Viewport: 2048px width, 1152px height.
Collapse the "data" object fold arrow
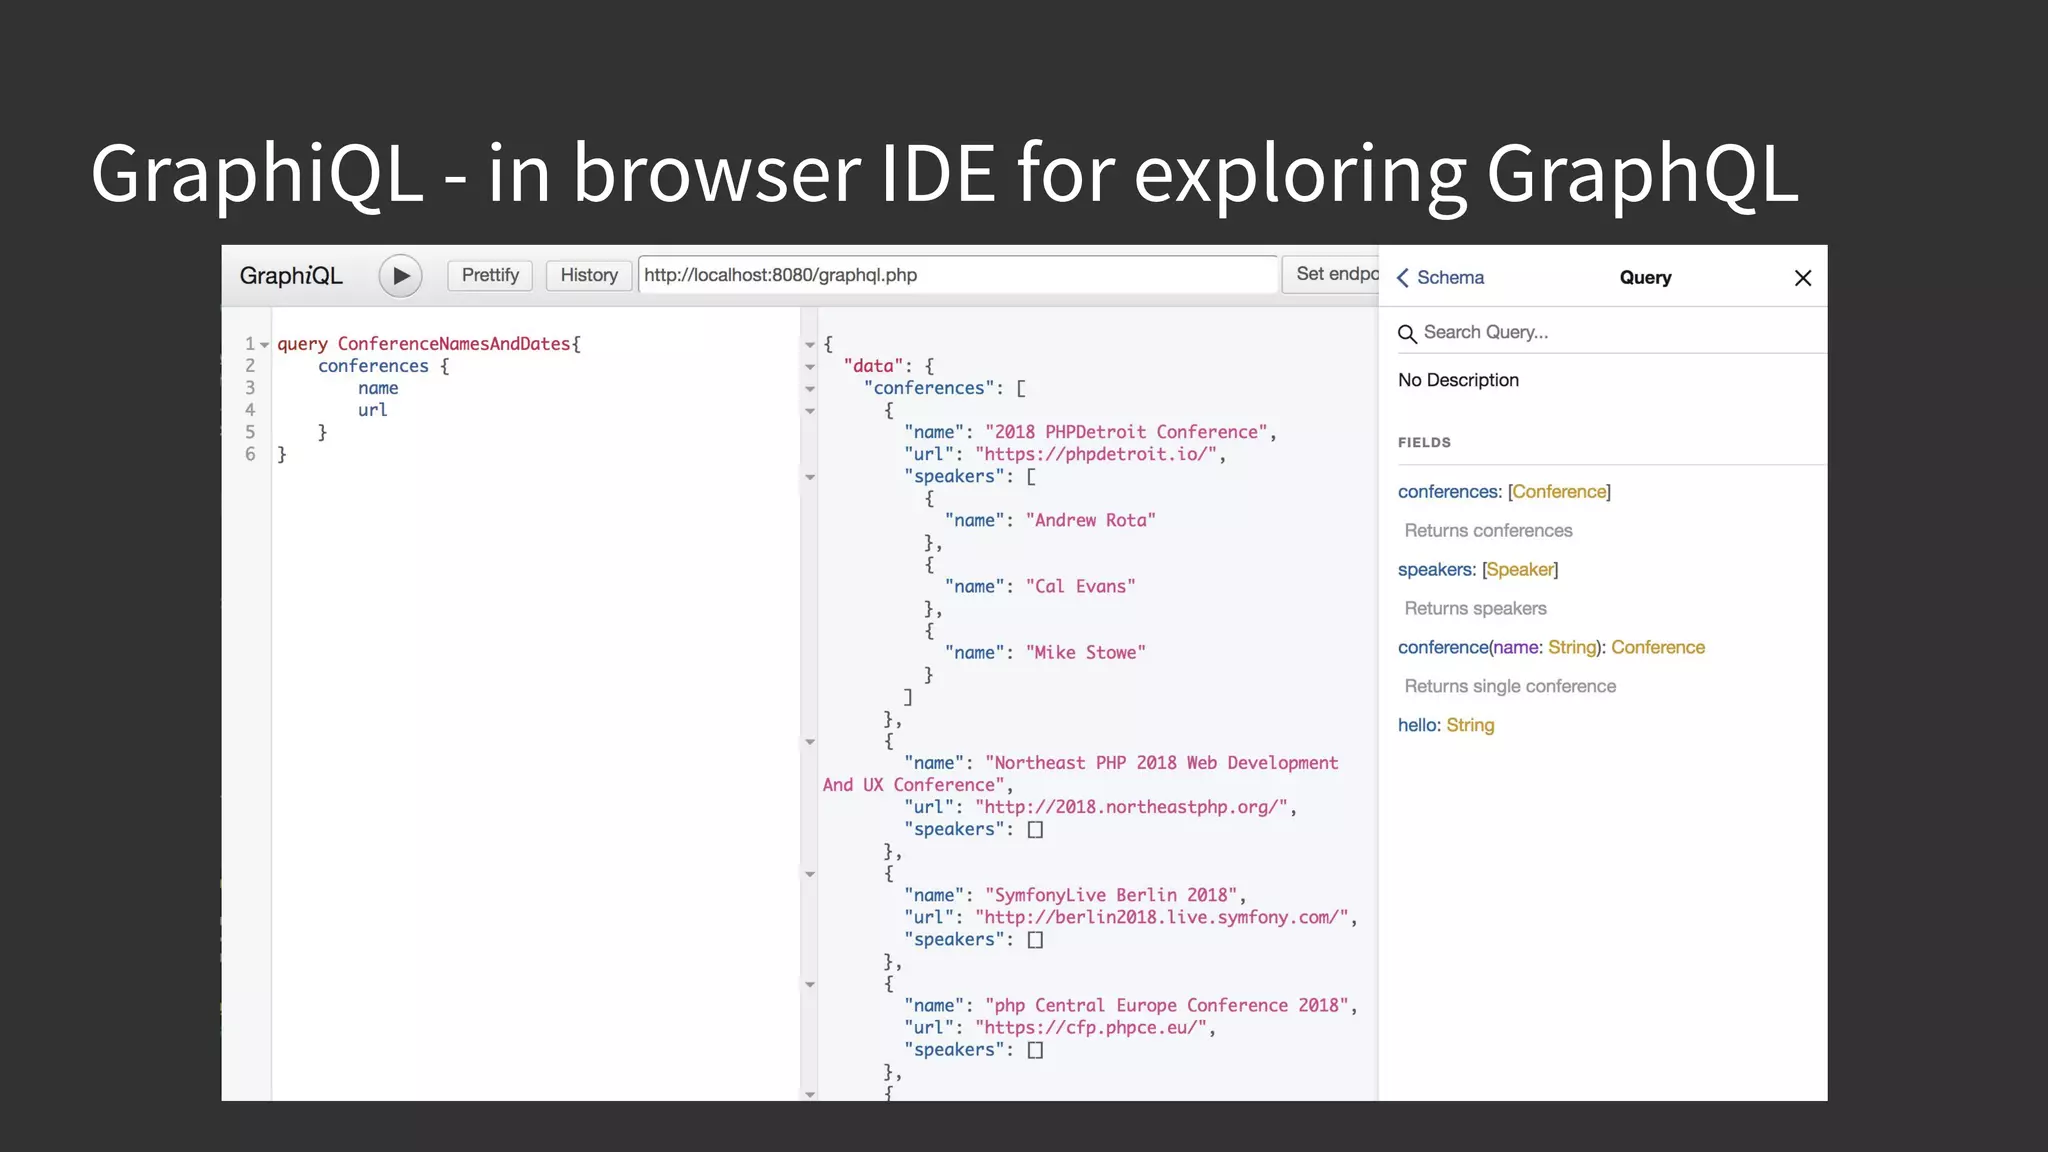click(x=810, y=367)
